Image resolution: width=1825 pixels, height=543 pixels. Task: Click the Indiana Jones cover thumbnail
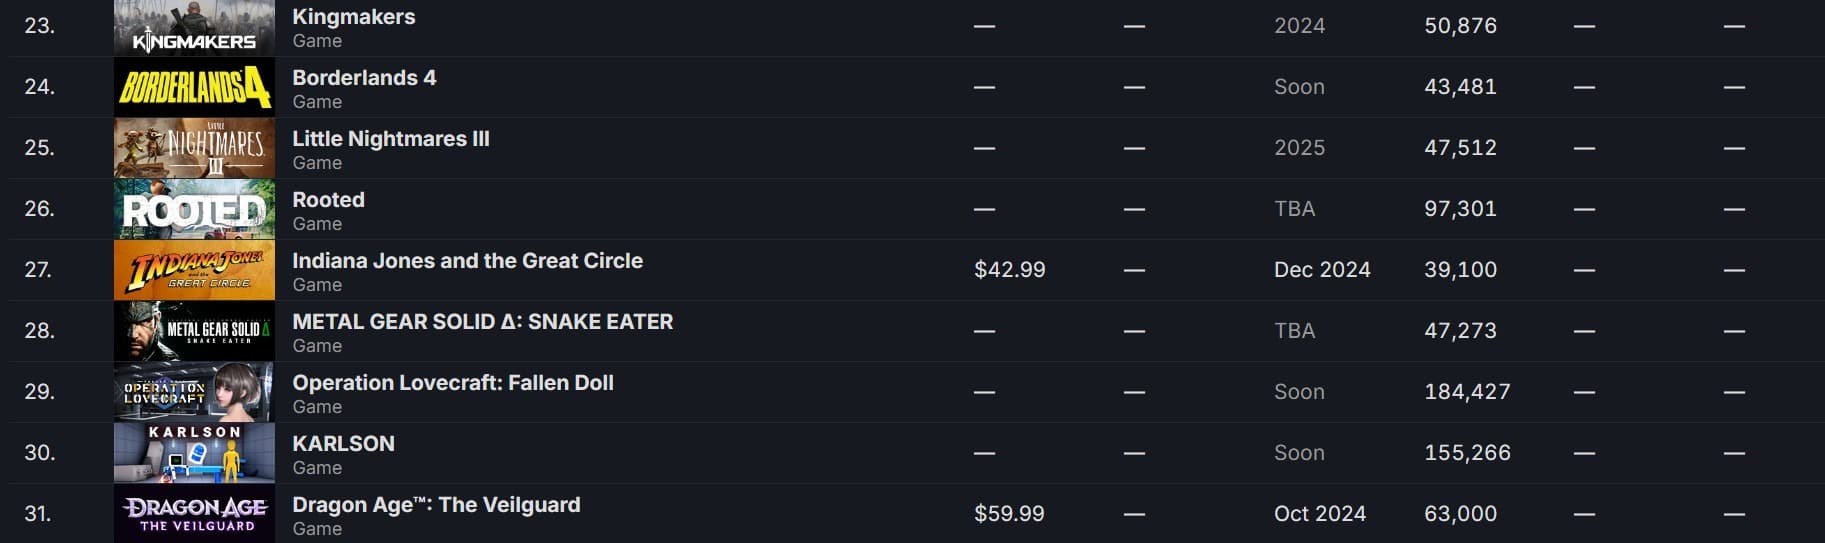coord(194,270)
